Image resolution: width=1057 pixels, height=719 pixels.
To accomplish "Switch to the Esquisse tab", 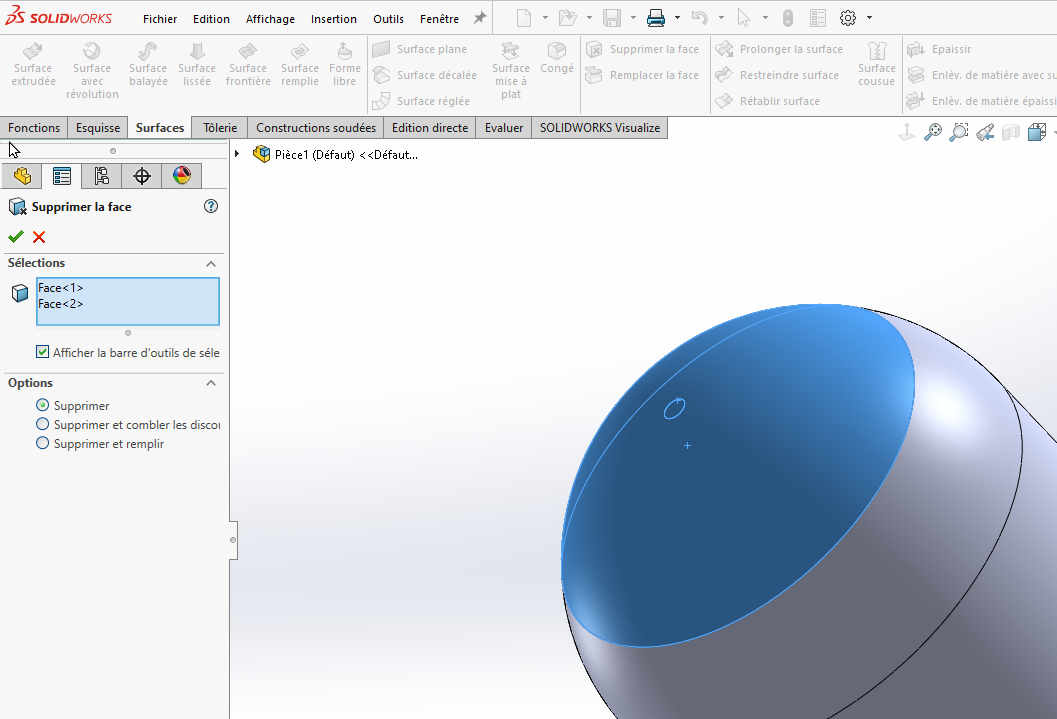I will (98, 128).
